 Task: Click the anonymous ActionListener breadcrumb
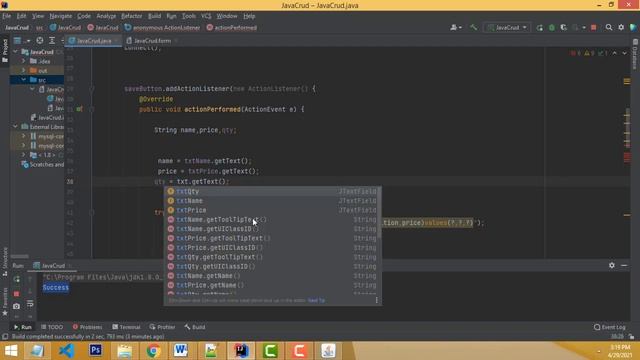click(x=162, y=27)
